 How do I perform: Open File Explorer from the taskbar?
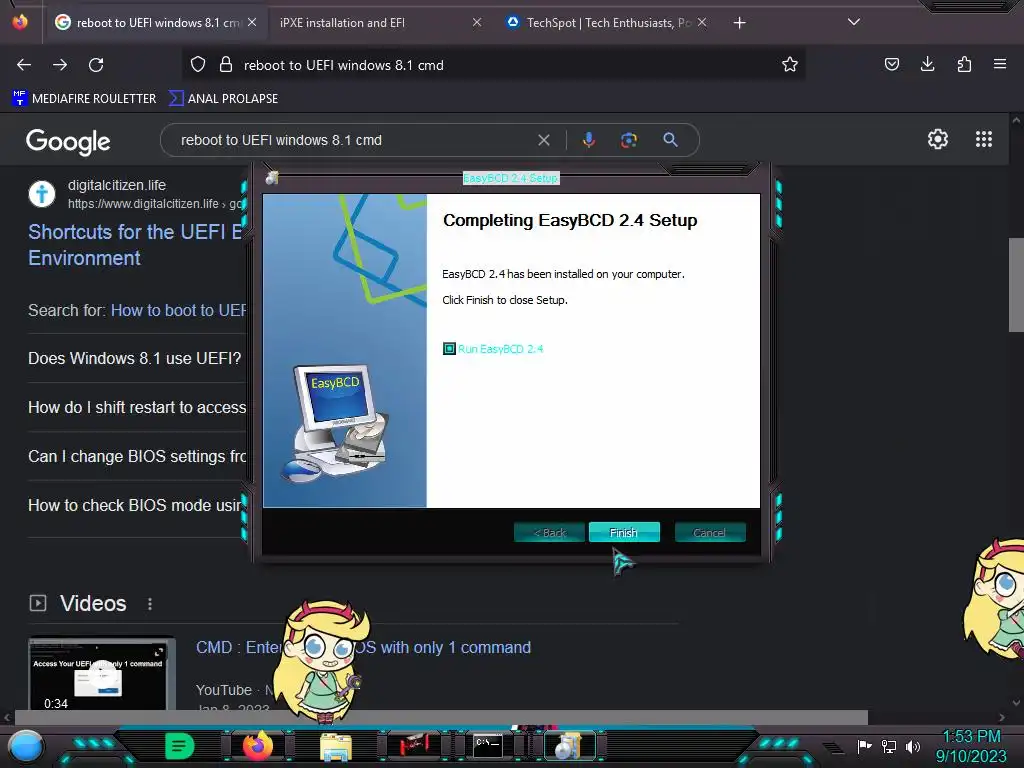[x=336, y=746]
